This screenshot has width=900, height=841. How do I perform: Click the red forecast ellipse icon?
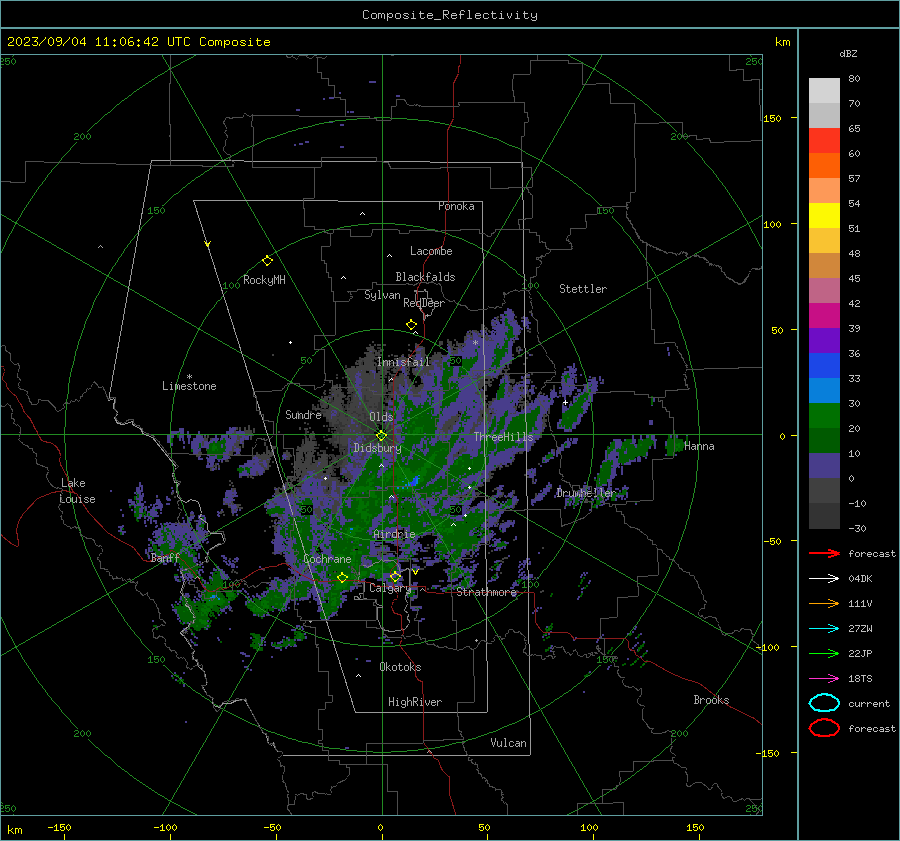824,728
